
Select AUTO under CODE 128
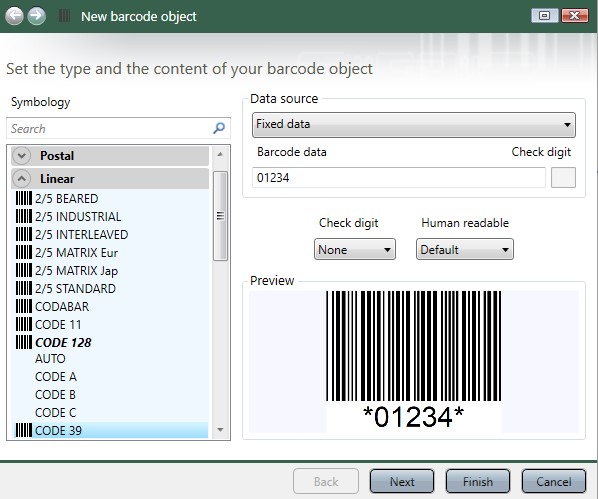pyautogui.click(x=50, y=359)
